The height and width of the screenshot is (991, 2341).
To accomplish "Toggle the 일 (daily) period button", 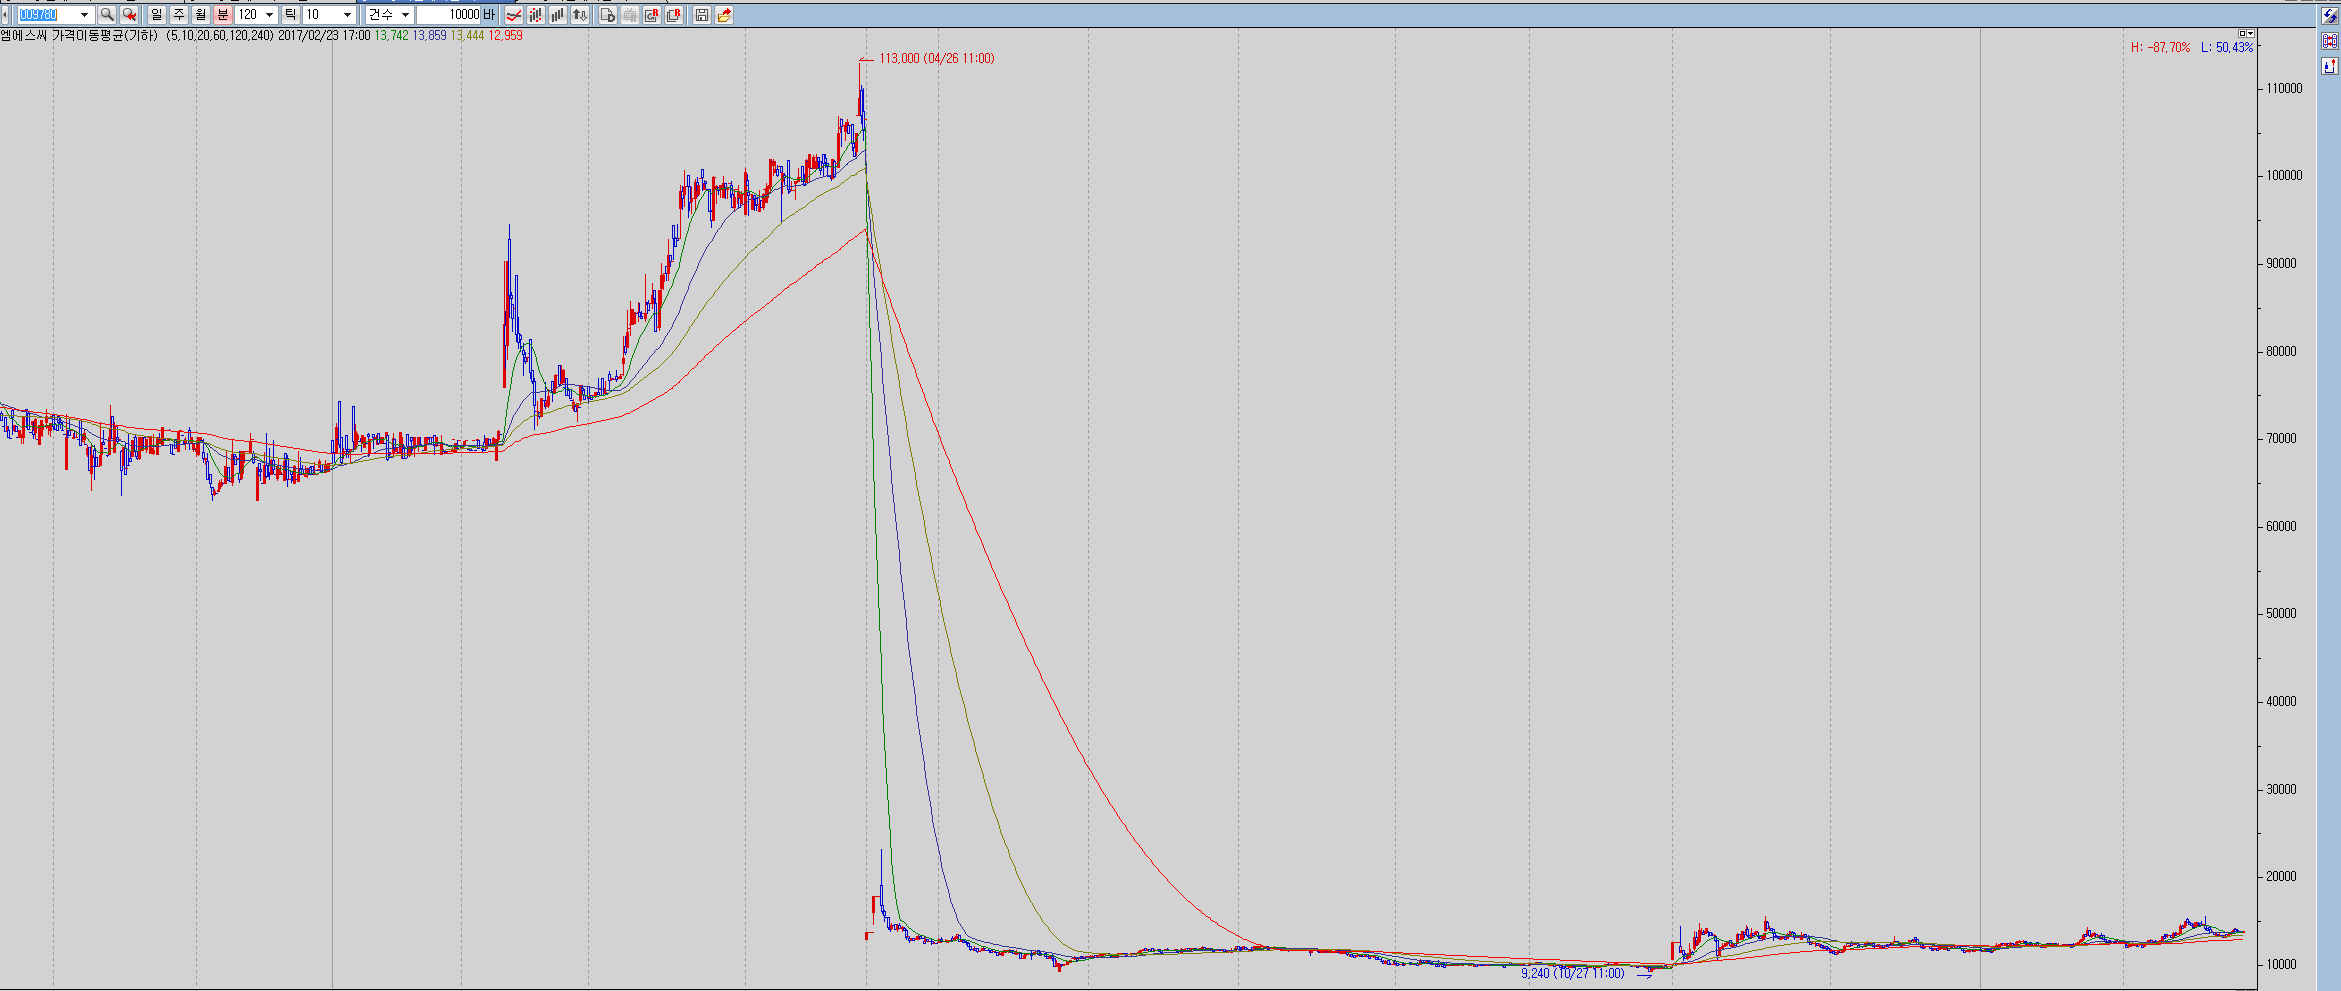I will (x=156, y=15).
